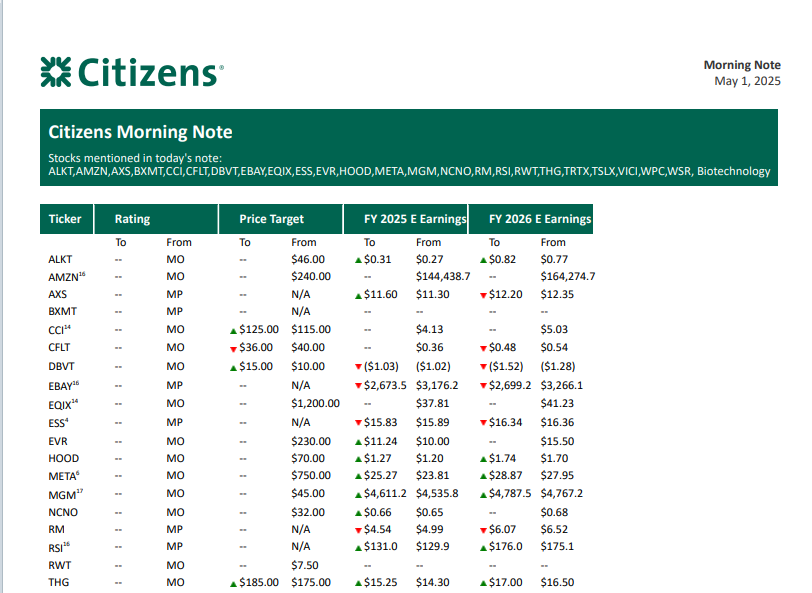Click the ticker list line starting with ALKT,AMZN

point(409,171)
